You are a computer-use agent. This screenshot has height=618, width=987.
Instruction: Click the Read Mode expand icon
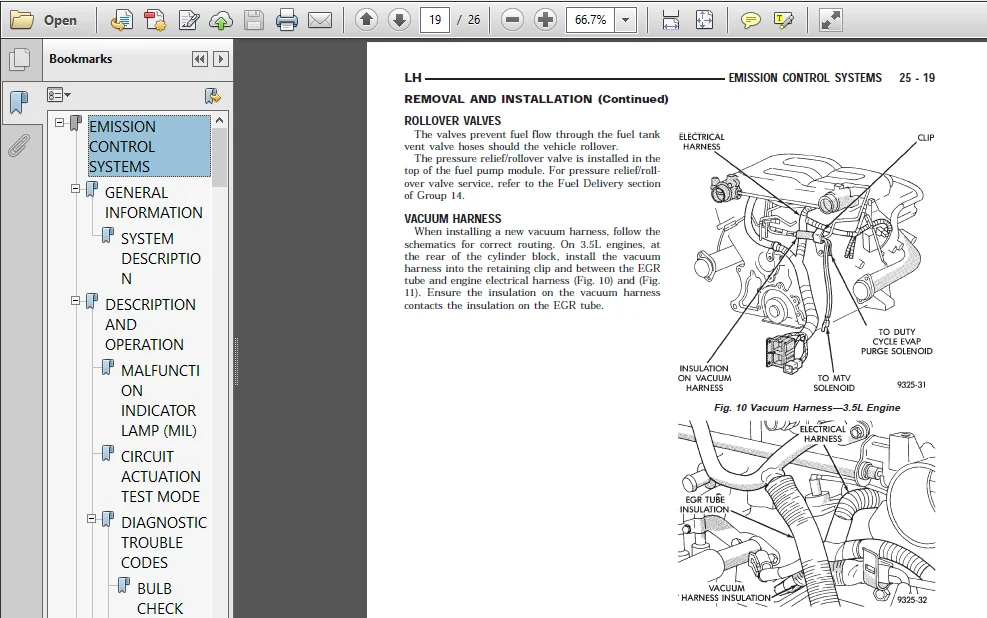click(x=831, y=20)
